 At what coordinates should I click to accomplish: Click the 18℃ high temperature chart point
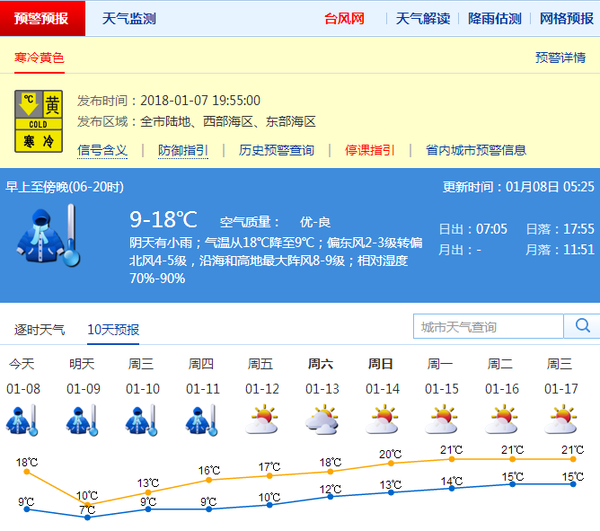click(27, 471)
